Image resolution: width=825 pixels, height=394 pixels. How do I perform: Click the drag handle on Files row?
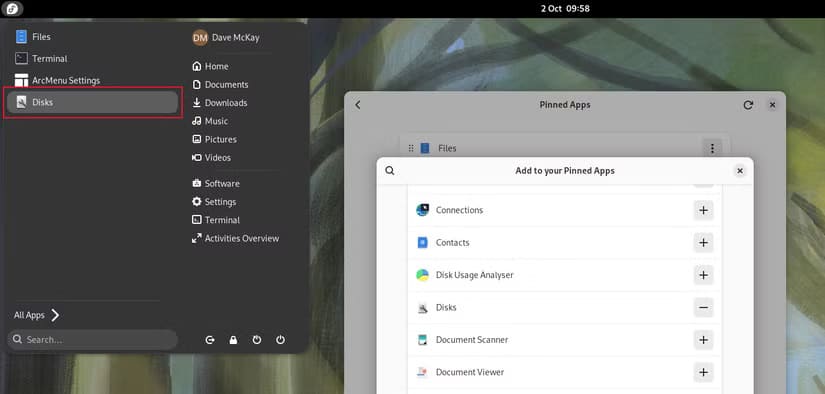pyautogui.click(x=411, y=148)
